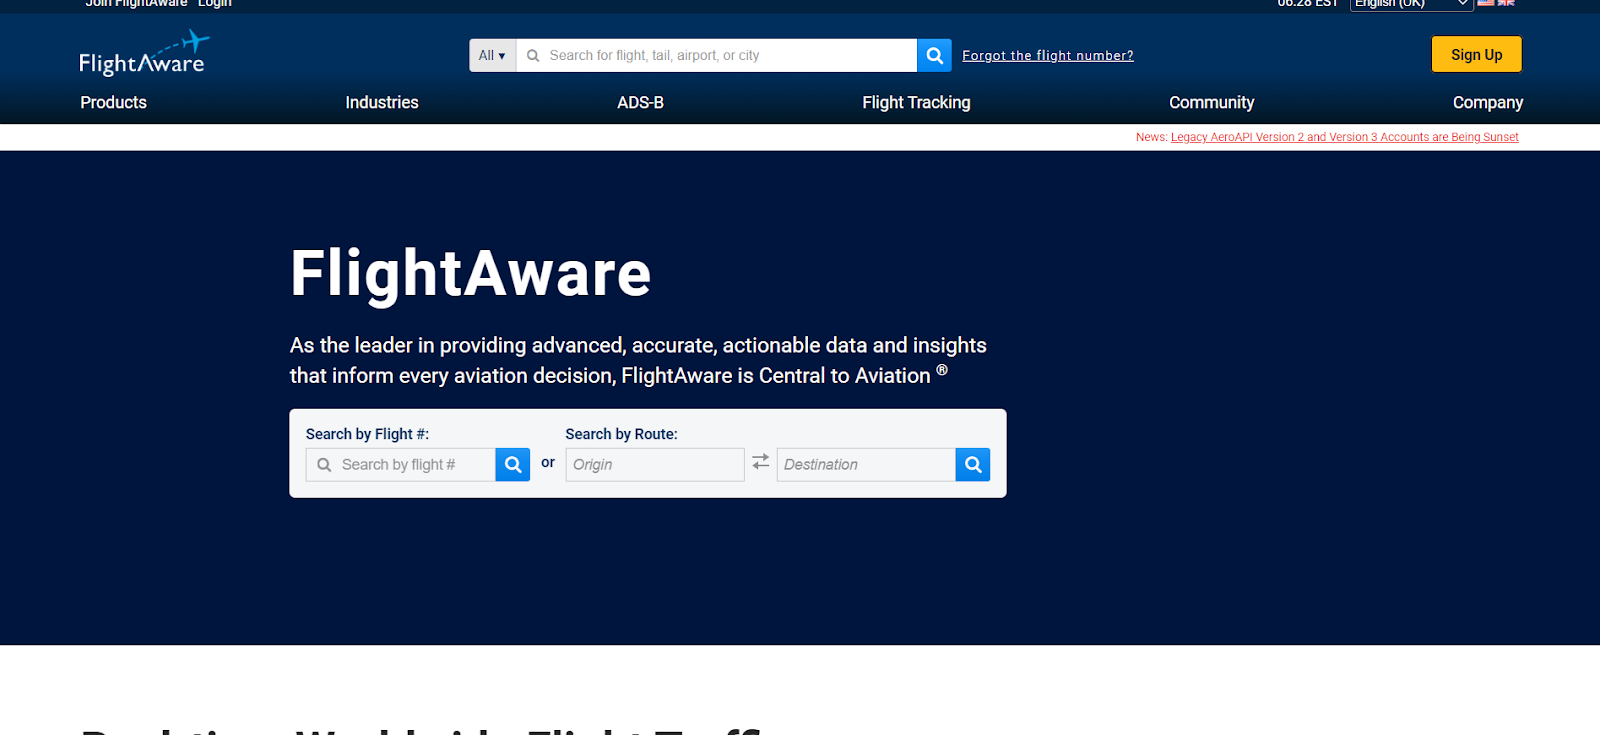
Task: Click into the 'Search by flight #' field
Action: pyautogui.click(x=401, y=464)
